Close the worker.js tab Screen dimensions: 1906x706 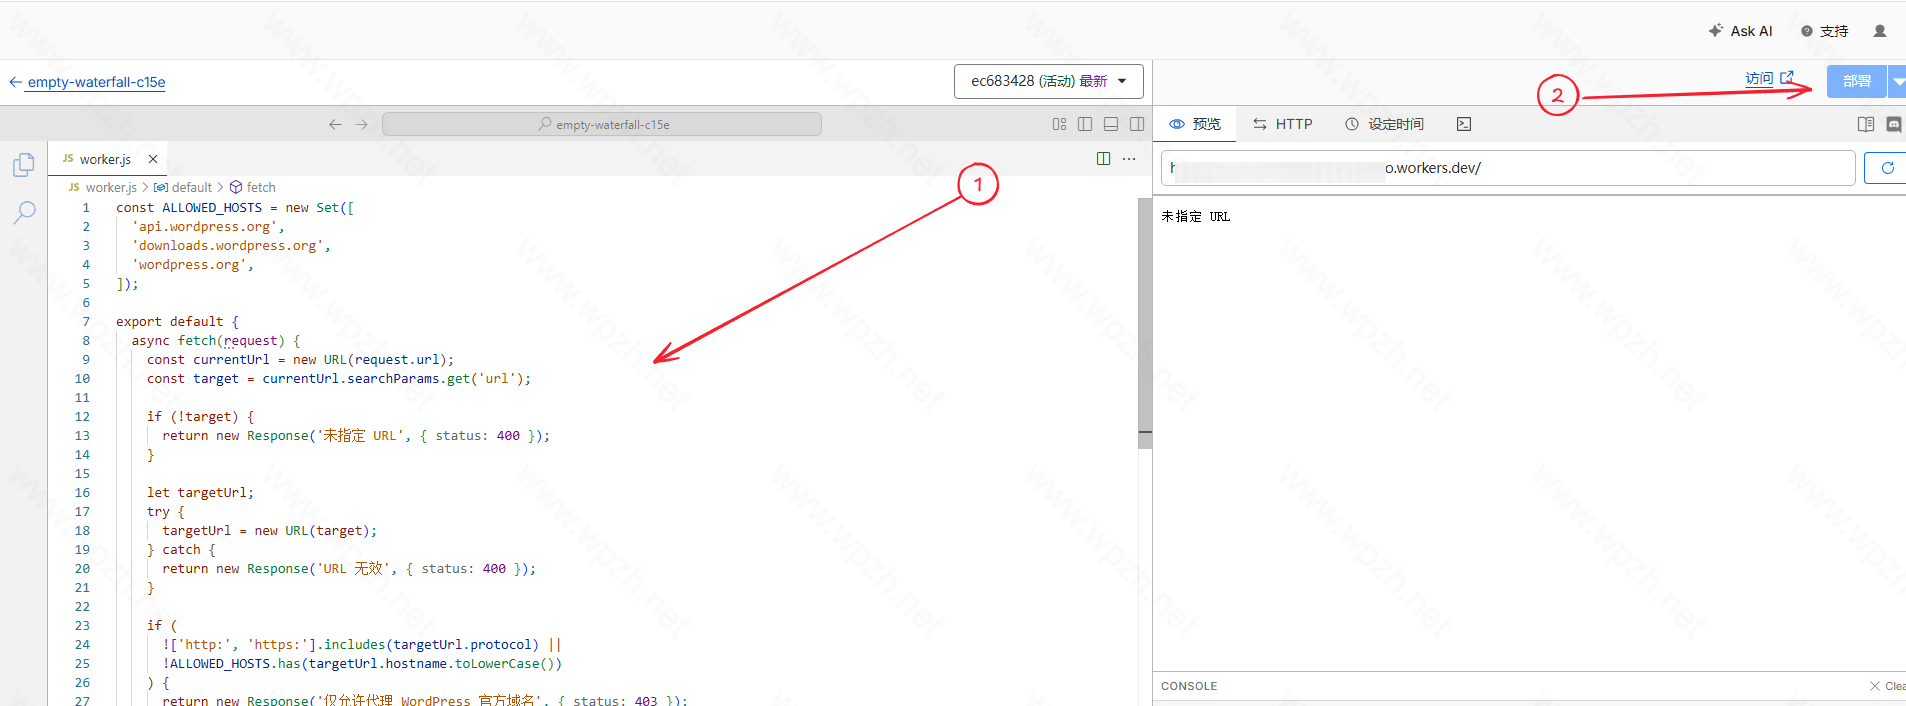click(153, 159)
